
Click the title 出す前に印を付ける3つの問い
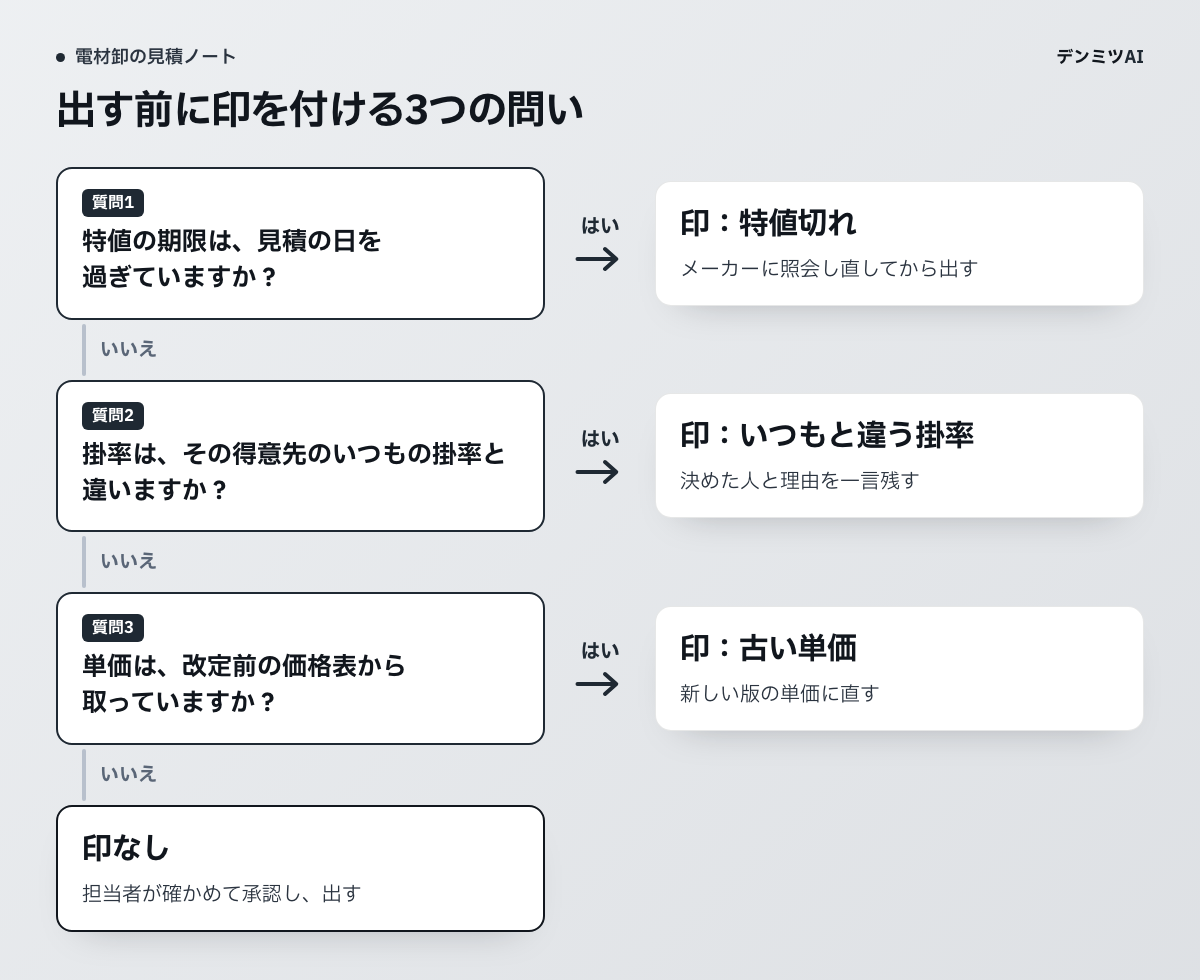(x=320, y=109)
